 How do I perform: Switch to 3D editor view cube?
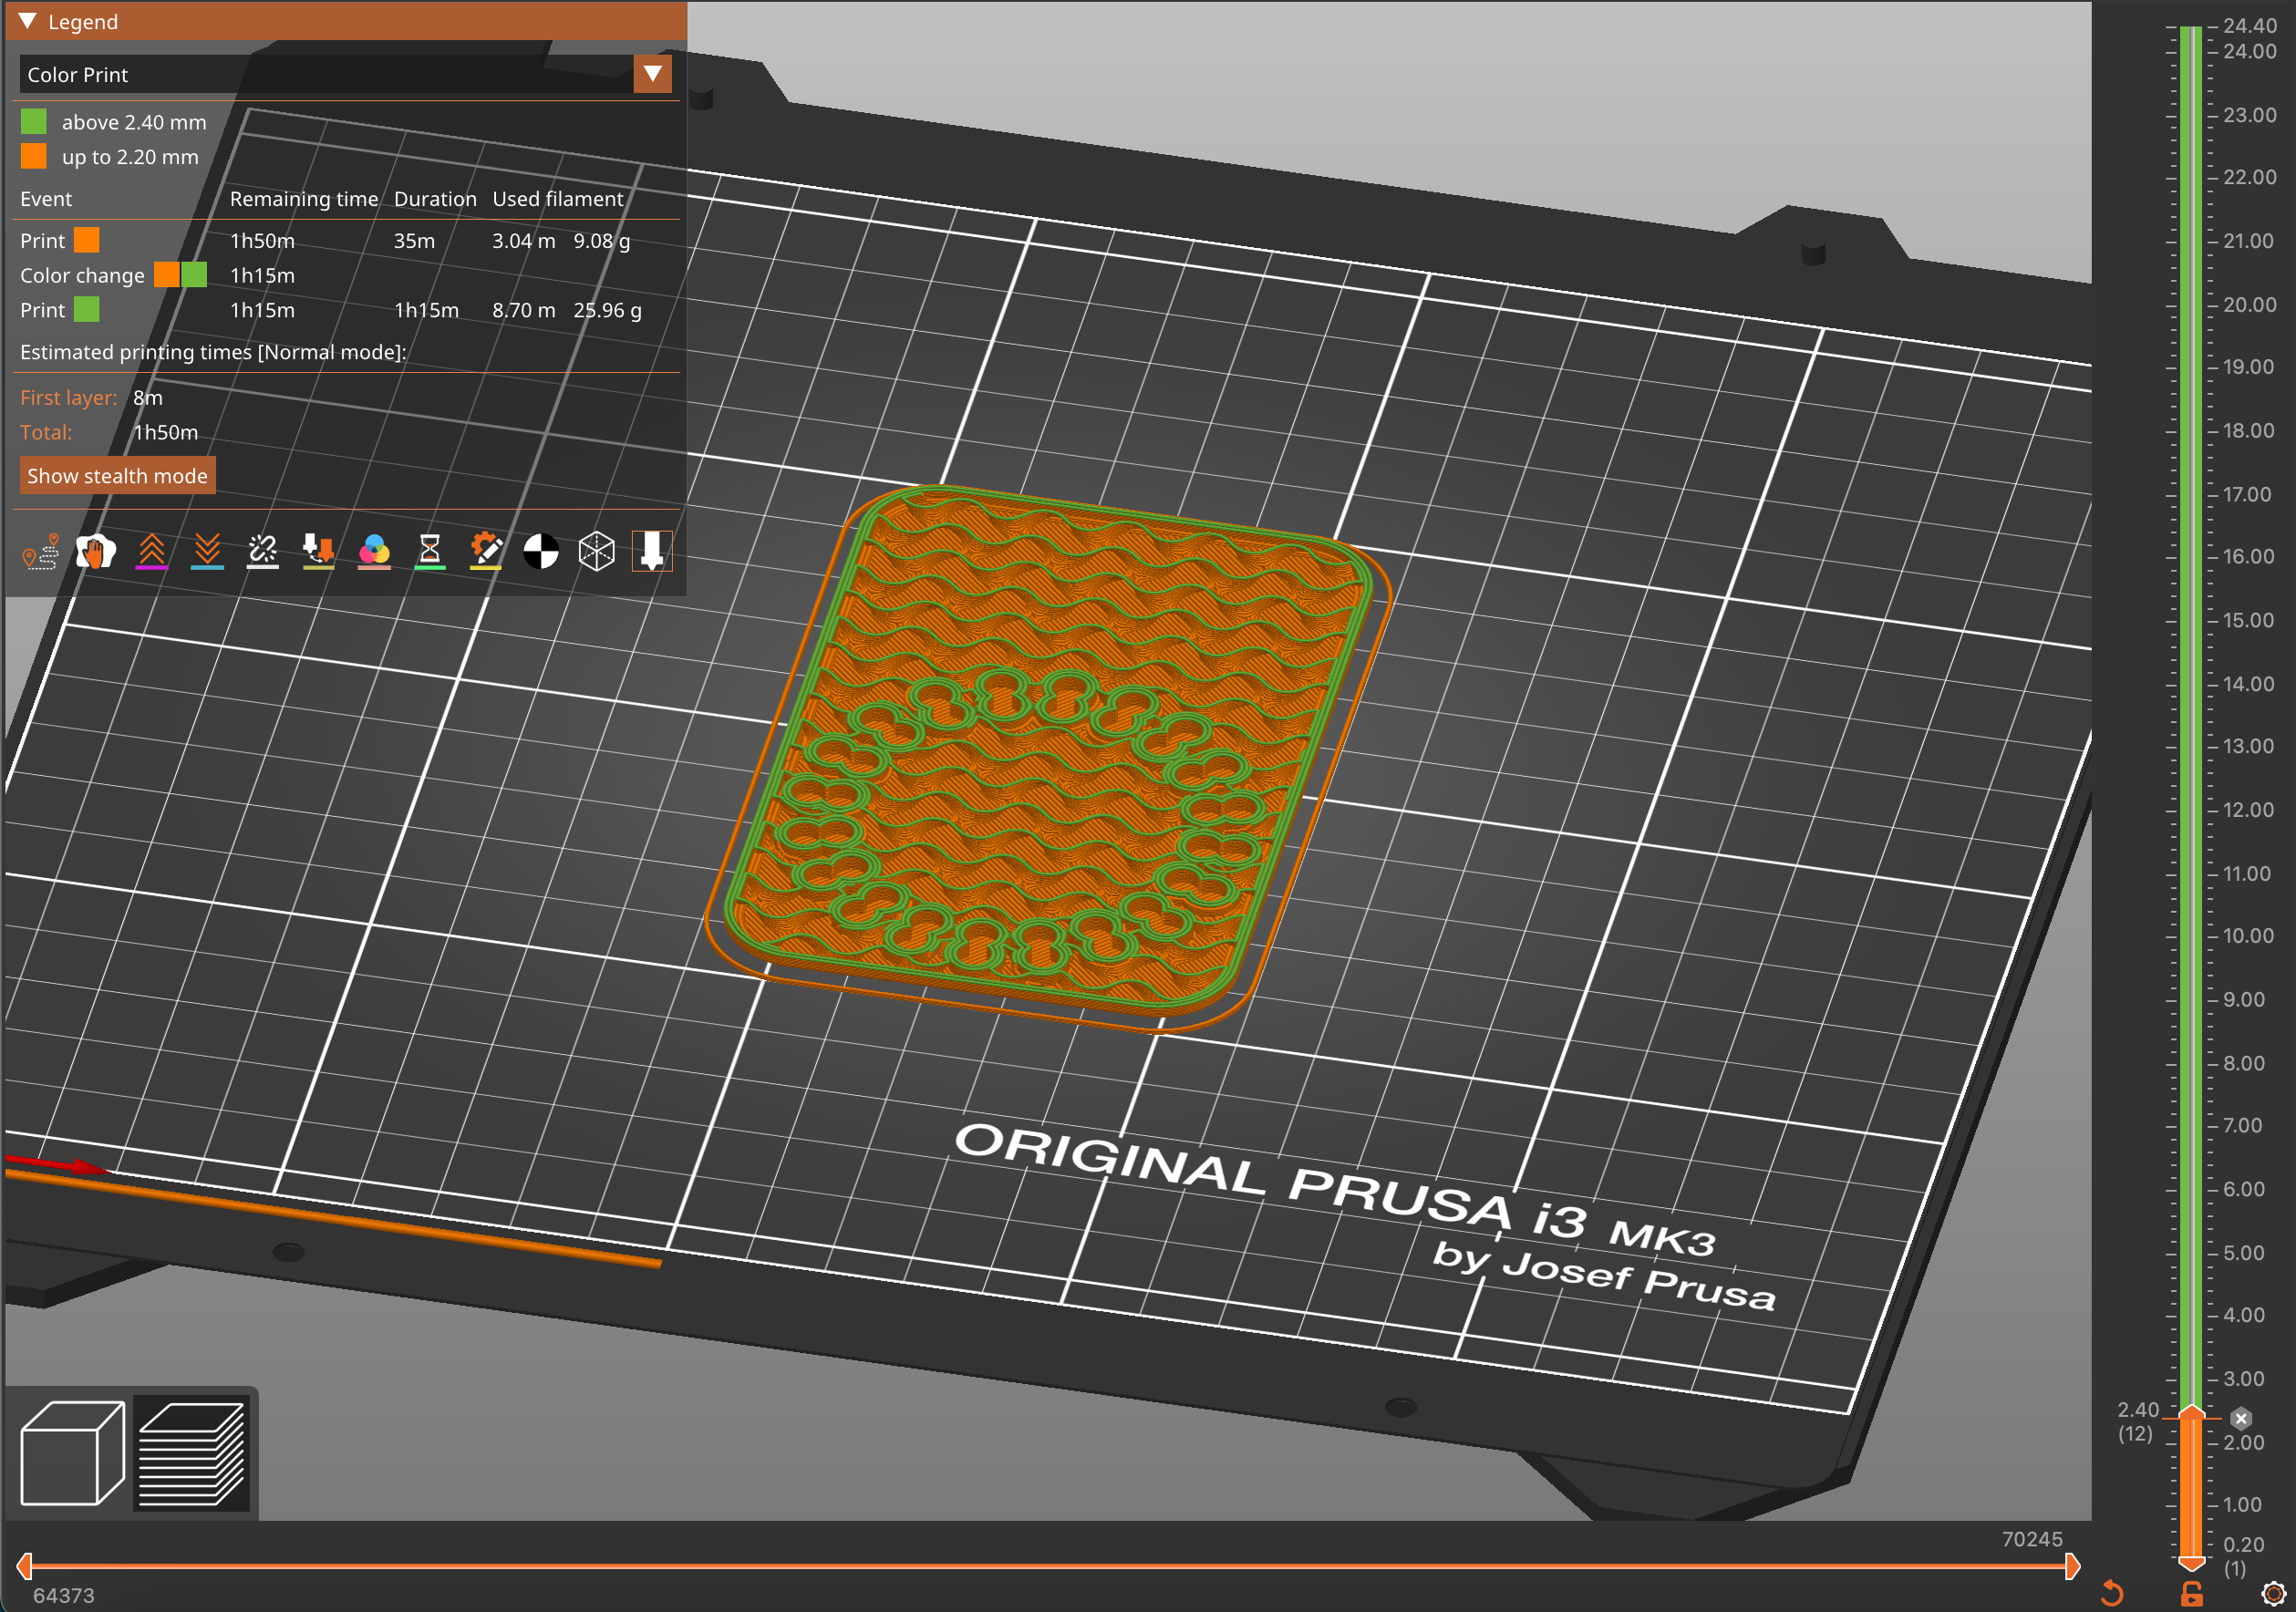[72, 1452]
